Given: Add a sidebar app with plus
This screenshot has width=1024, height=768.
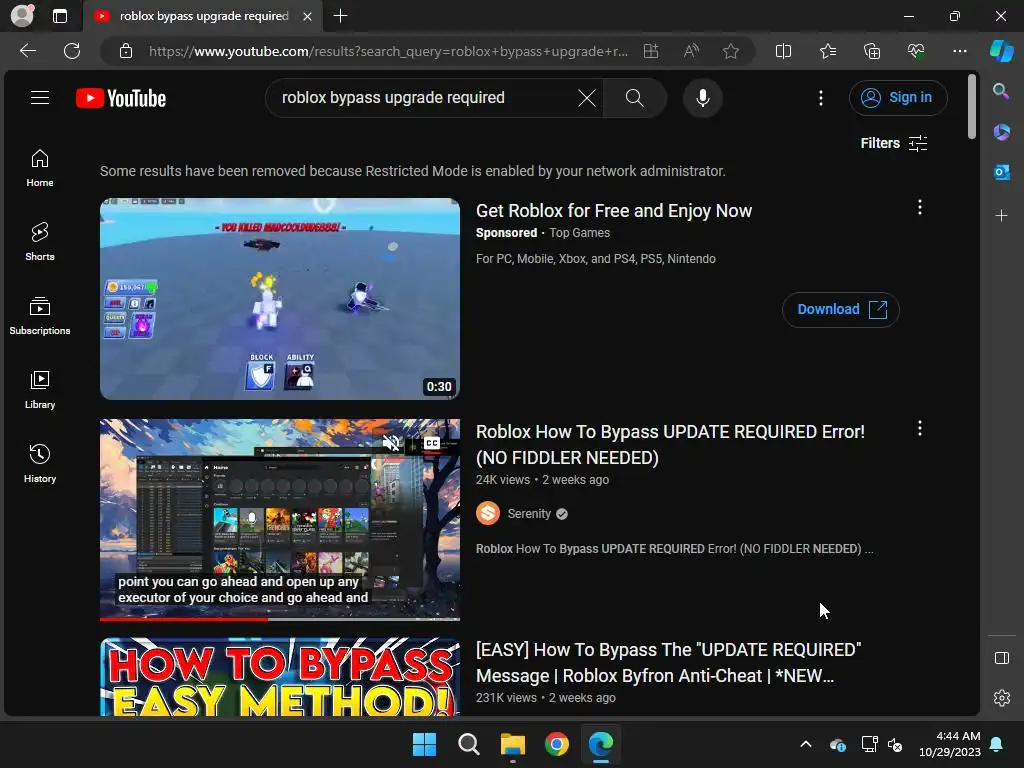Looking at the screenshot, I should (x=1001, y=216).
